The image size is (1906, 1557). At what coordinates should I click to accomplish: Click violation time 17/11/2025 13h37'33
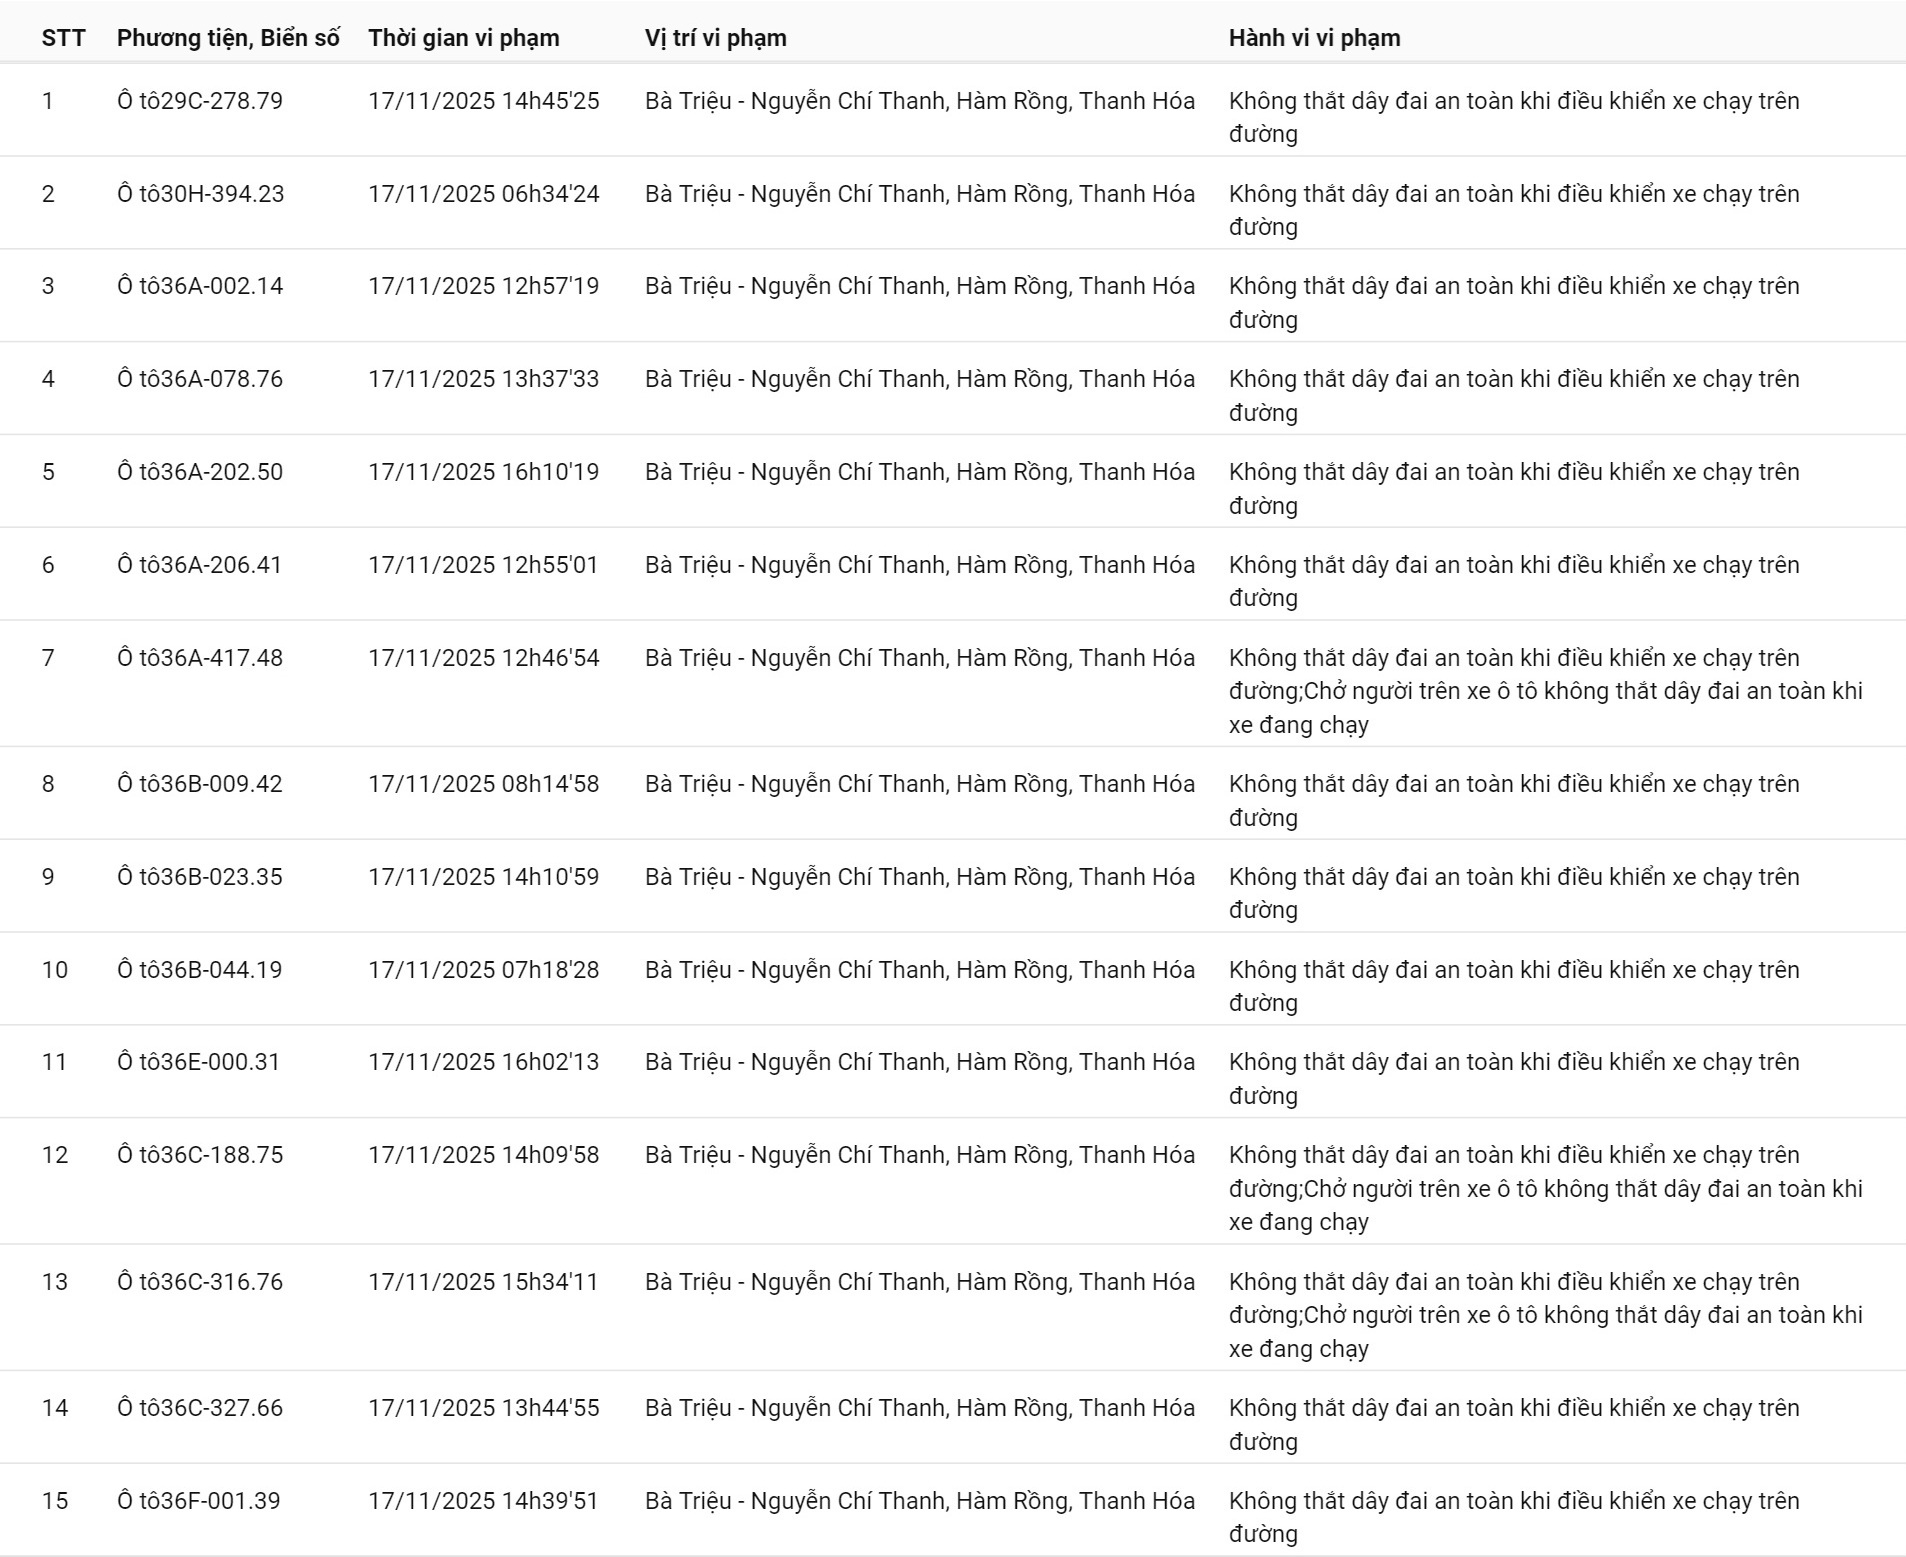(483, 379)
